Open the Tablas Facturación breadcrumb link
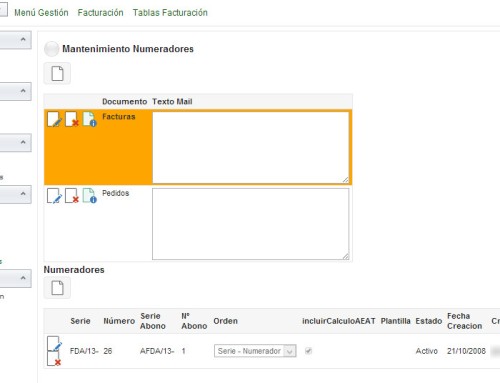The image size is (500, 383). coord(170,13)
